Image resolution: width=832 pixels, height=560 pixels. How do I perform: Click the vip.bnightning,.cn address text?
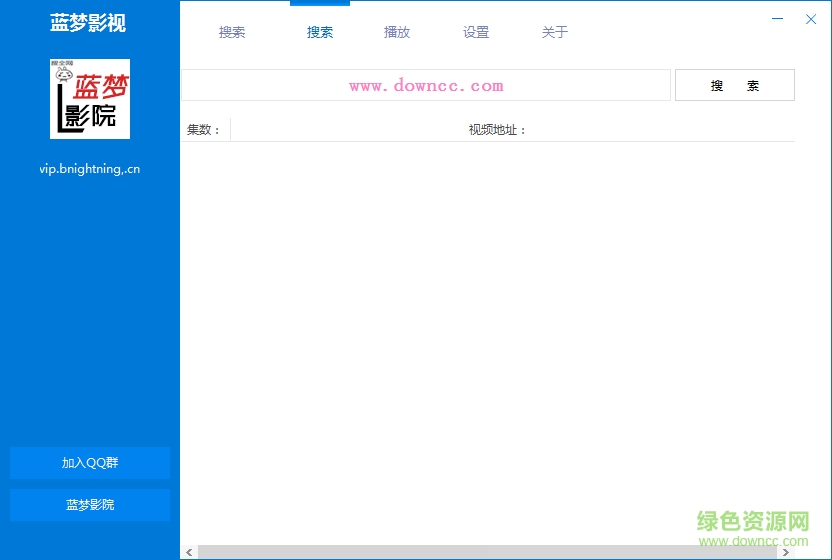90,169
